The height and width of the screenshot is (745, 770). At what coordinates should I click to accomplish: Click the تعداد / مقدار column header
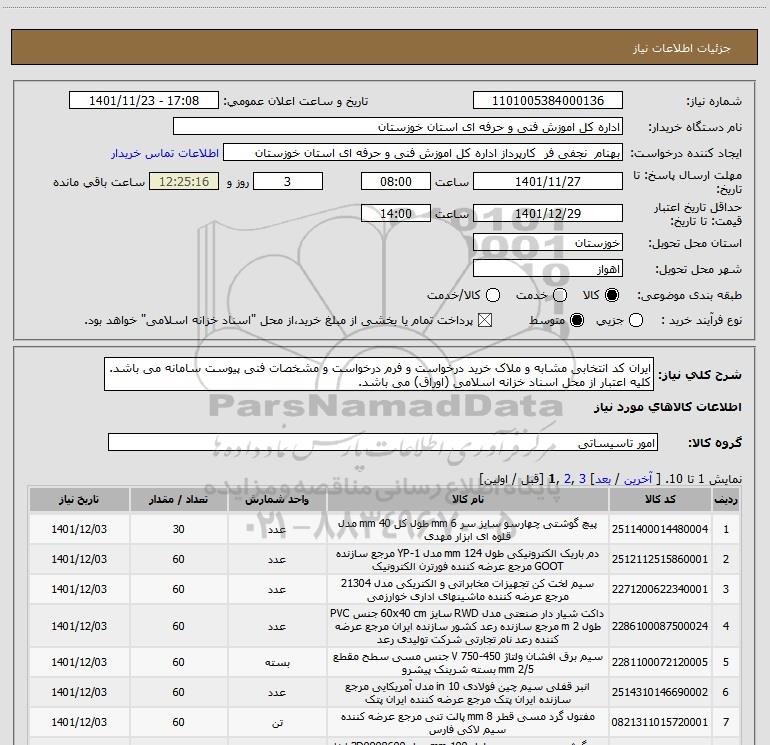tap(178, 499)
